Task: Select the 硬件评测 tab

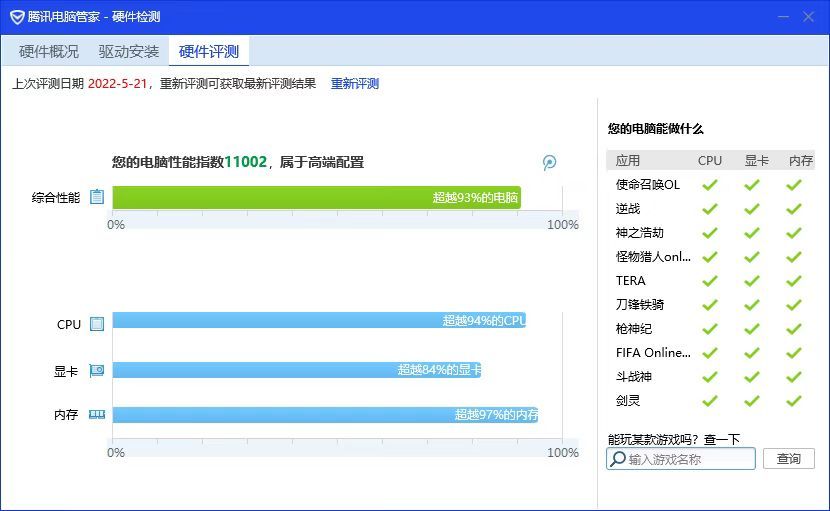Action: pos(209,51)
